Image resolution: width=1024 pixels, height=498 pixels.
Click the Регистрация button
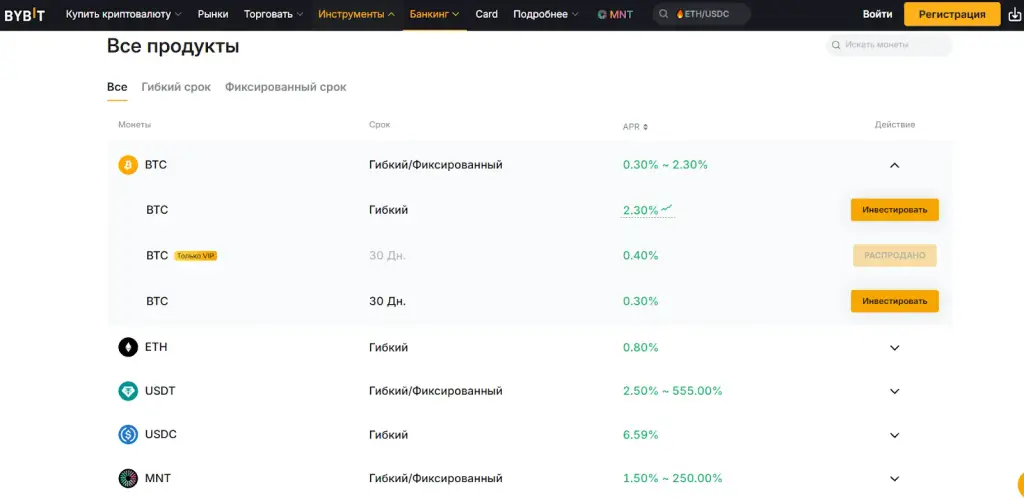tap(952, 14)
